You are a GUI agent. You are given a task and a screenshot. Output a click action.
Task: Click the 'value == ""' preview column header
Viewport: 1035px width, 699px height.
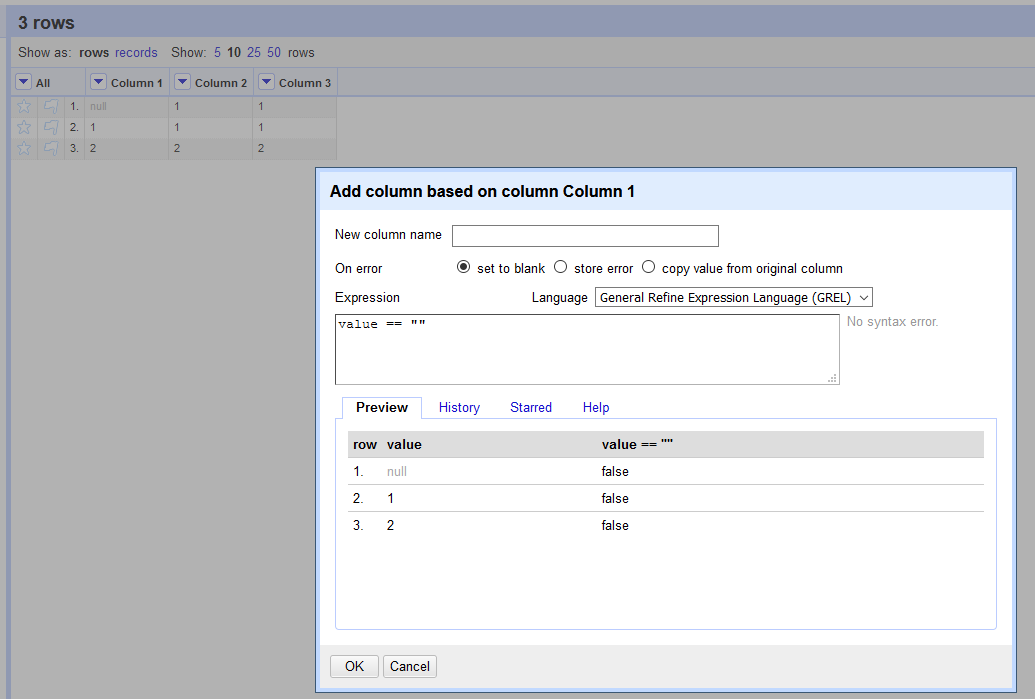637,444
